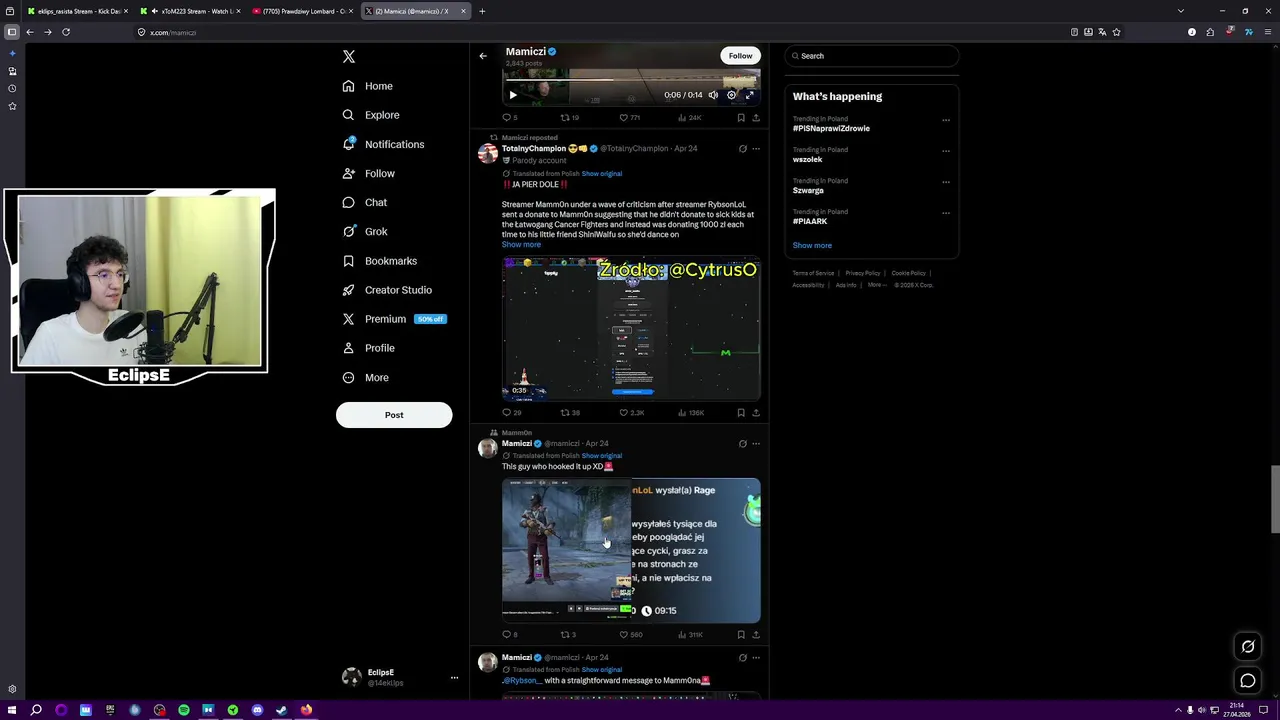Repost the top post with 19 reposts

(569, 118)
